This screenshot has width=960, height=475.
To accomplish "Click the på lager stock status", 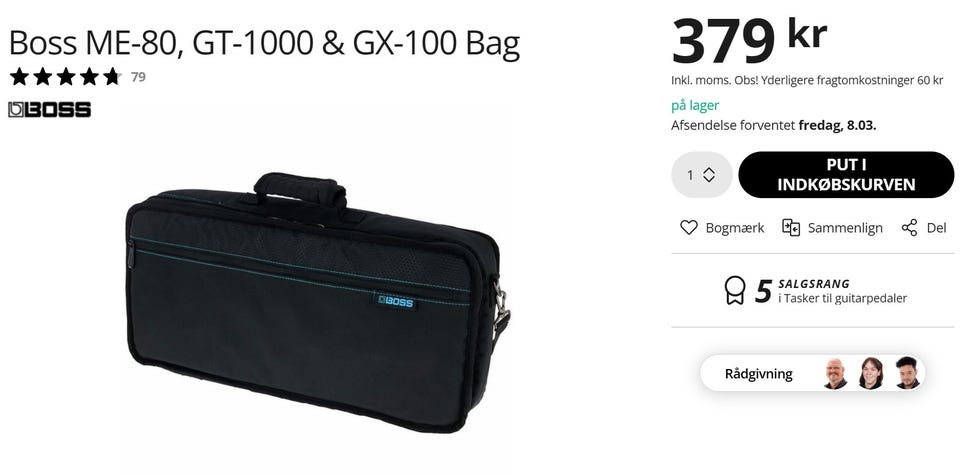I will tap(695, 105).
